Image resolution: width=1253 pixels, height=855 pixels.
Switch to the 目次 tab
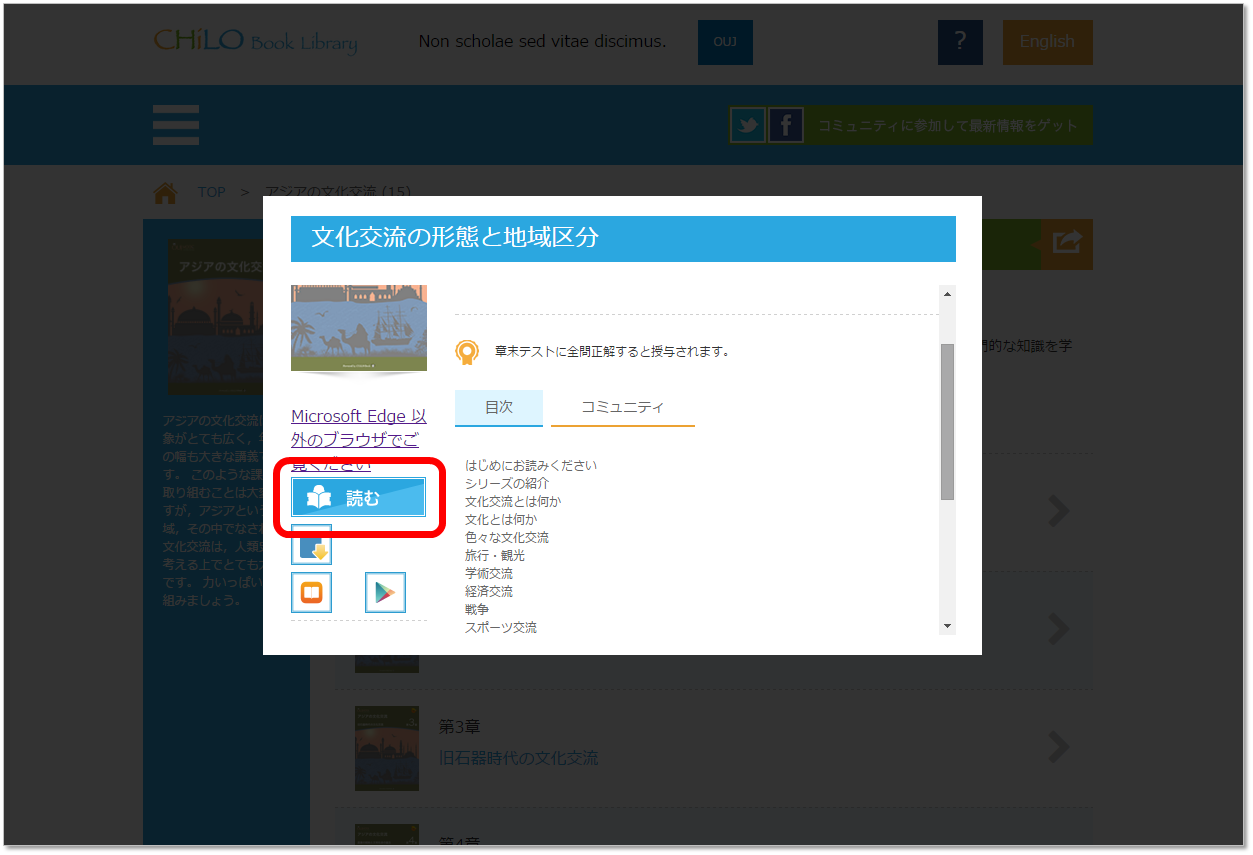pos(498,407)
